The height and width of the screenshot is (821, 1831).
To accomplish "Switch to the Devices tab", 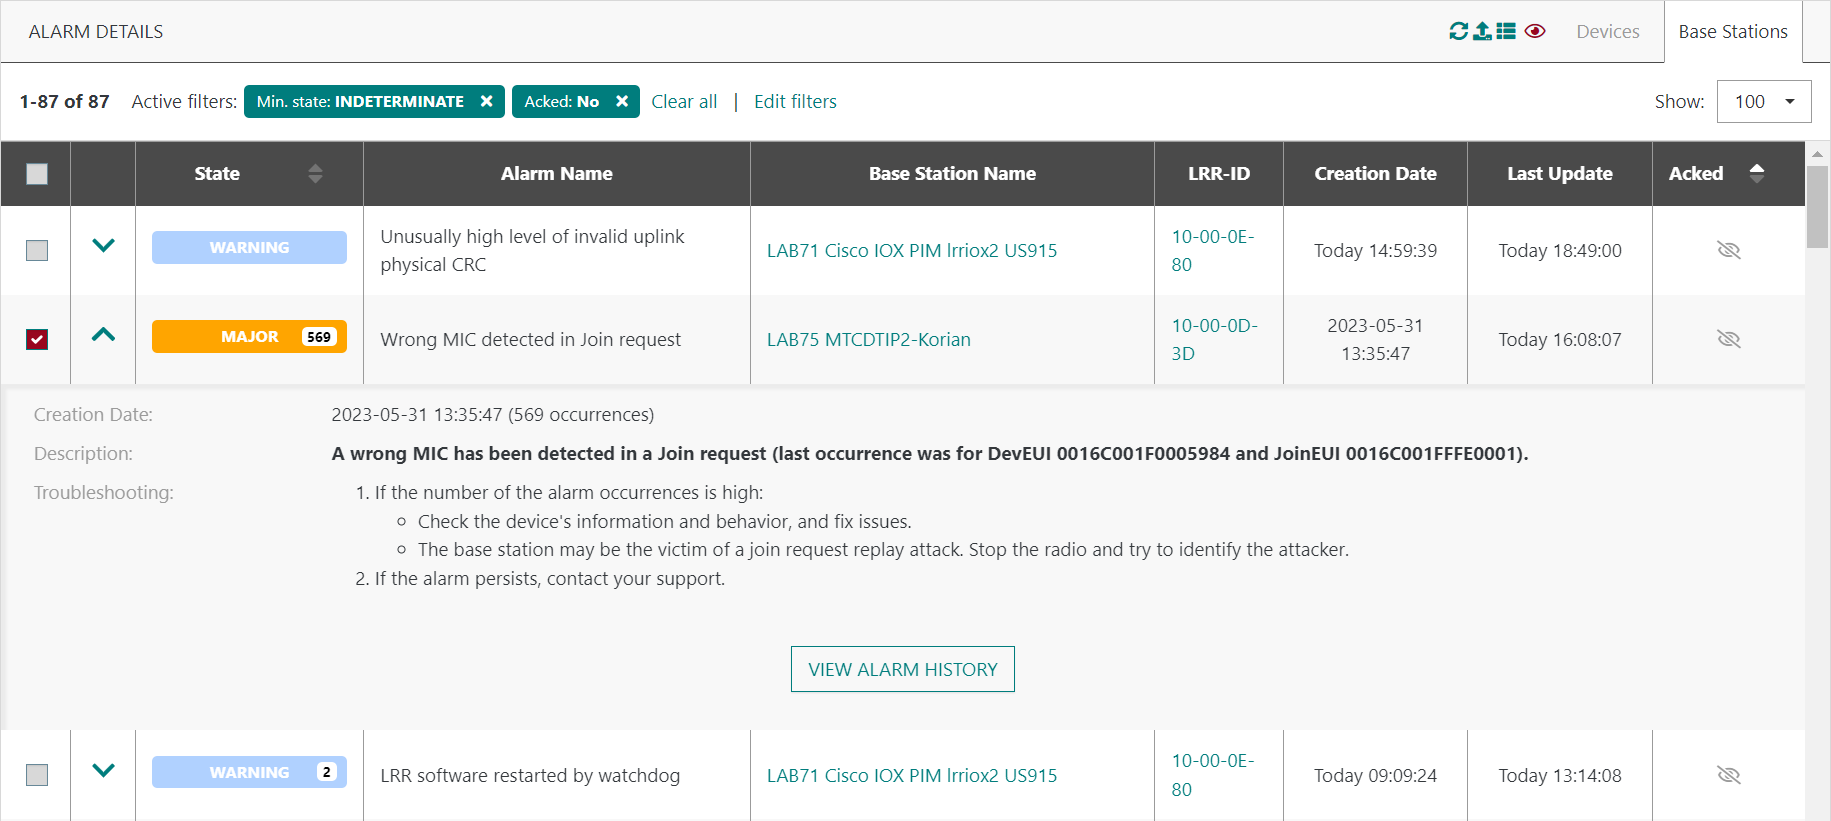I will 1607,31.
